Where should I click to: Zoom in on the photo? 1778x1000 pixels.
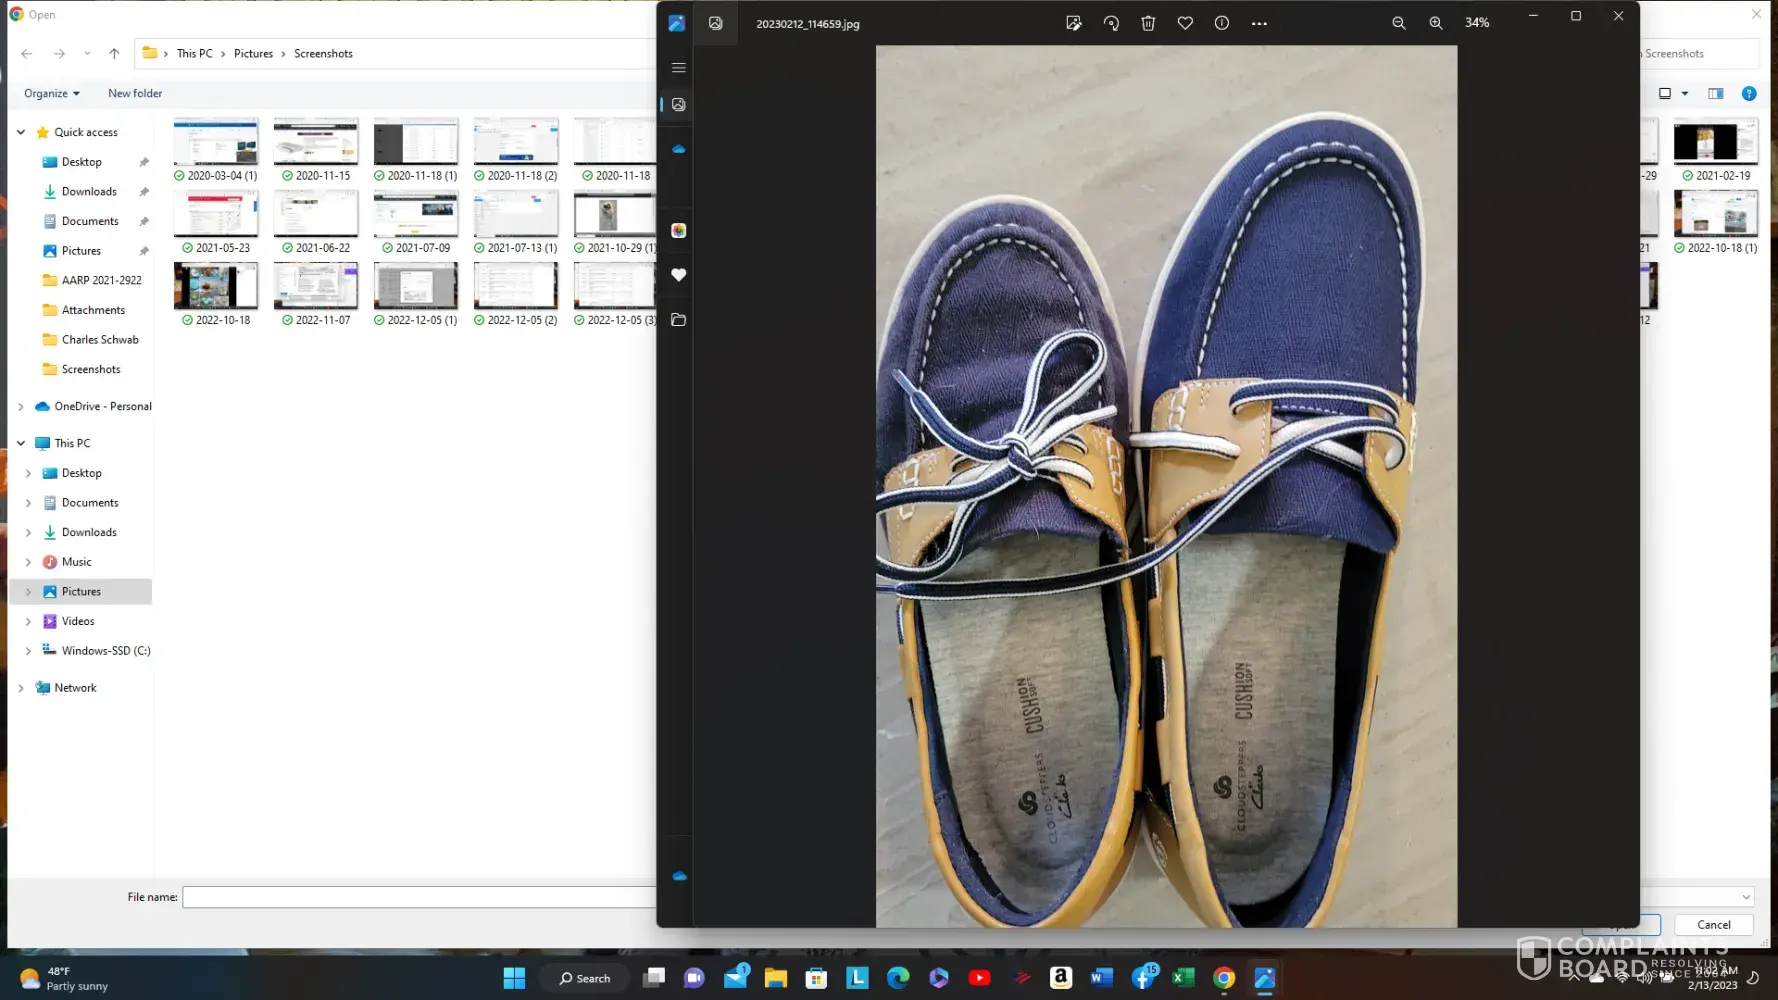click(1436, 23)
